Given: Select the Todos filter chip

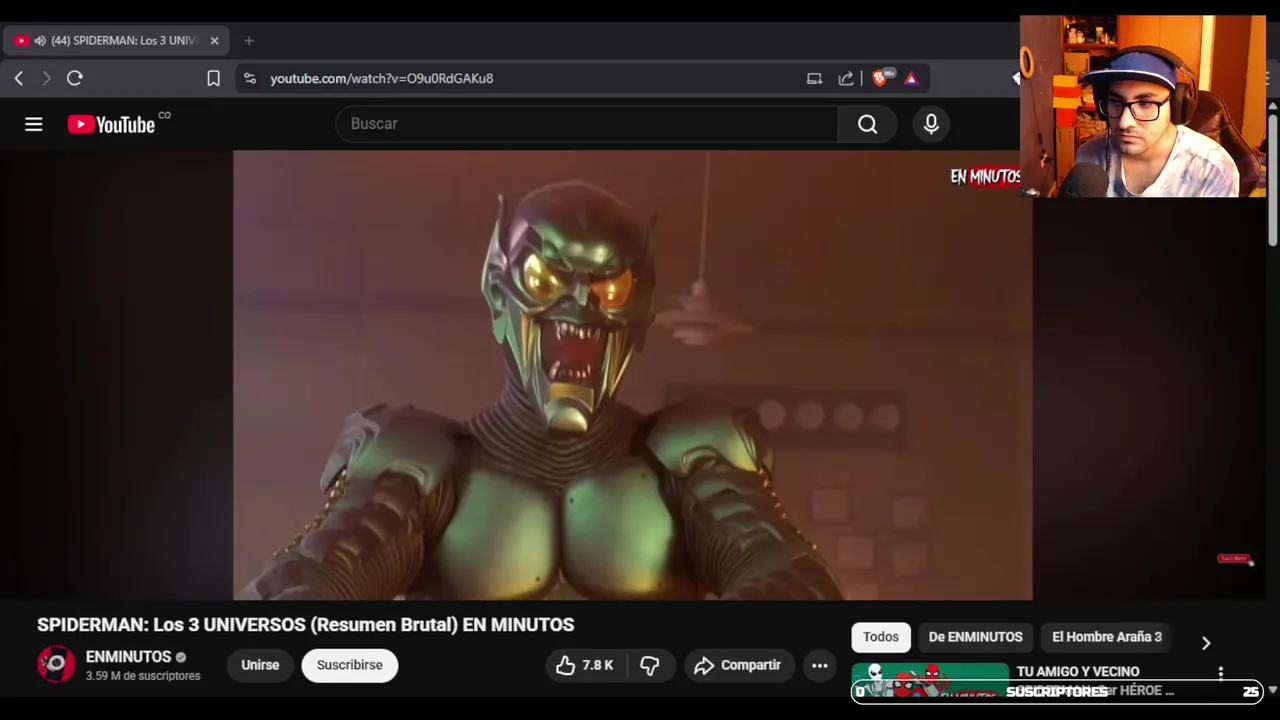Looking at the screenshot, I should (881, 637).
